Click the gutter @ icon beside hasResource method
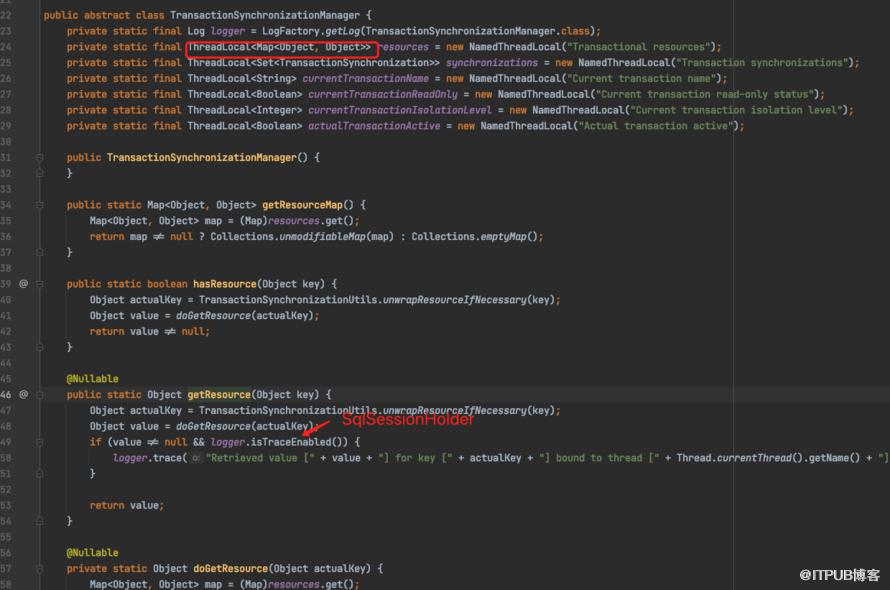890x590 pixels. [23, 283]
